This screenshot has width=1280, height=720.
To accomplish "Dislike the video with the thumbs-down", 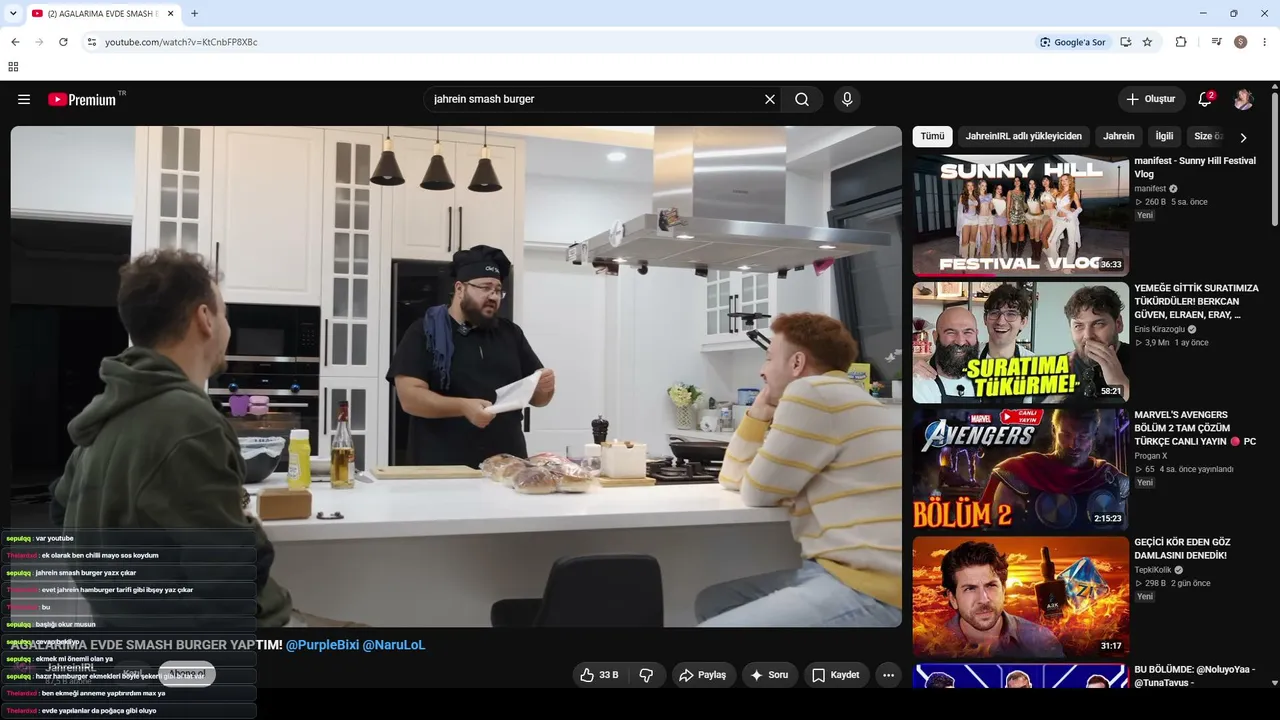I will [646, 675].
